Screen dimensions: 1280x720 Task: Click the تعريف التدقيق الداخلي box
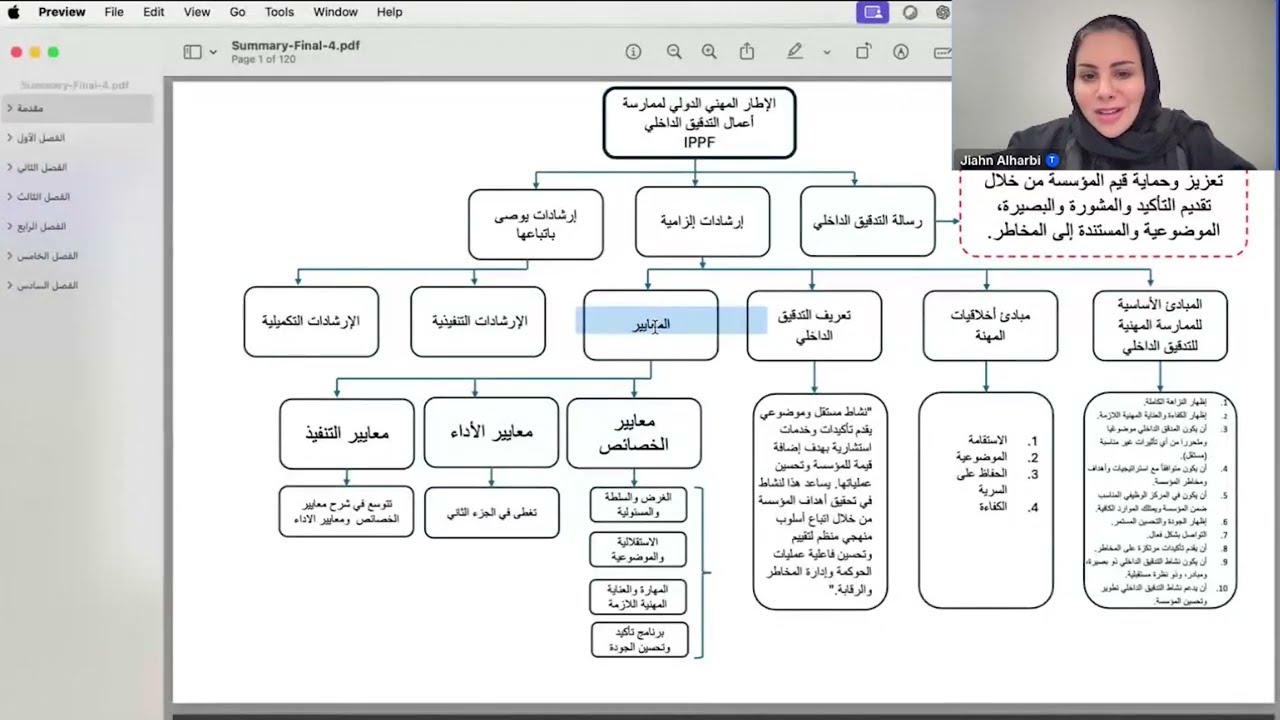tap(814, 325)
